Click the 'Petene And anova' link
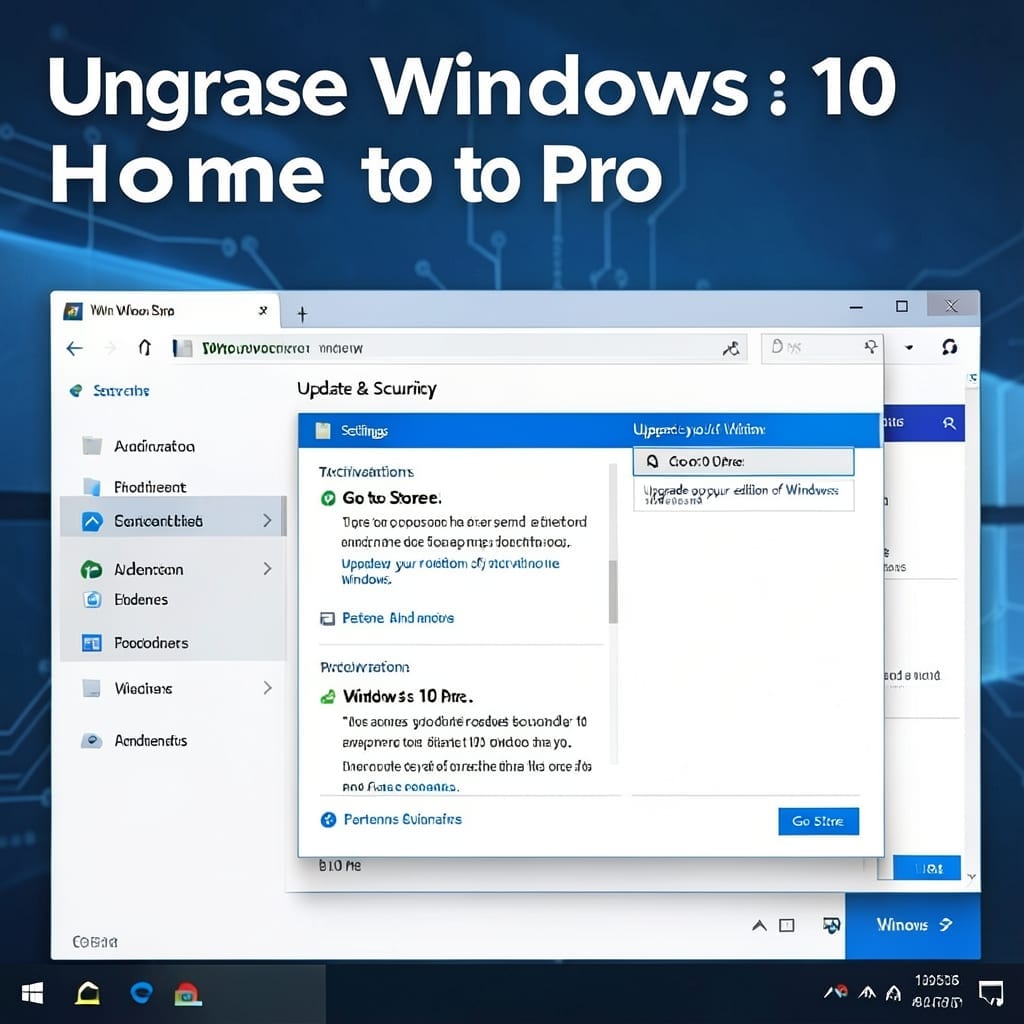This screenshot has width=1024, height=1024. point(398,618)
